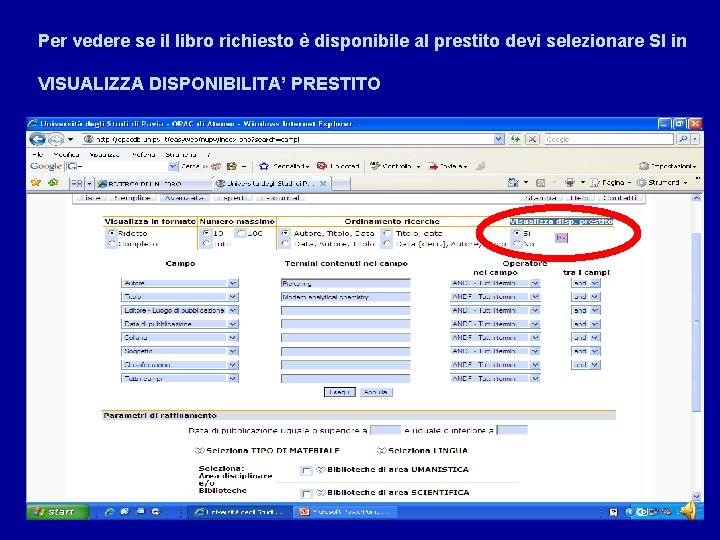Refresh the page using the green arrows icon
Viewport: 720px width, 540px height.
pyautogui.click(x=515, y=139)
